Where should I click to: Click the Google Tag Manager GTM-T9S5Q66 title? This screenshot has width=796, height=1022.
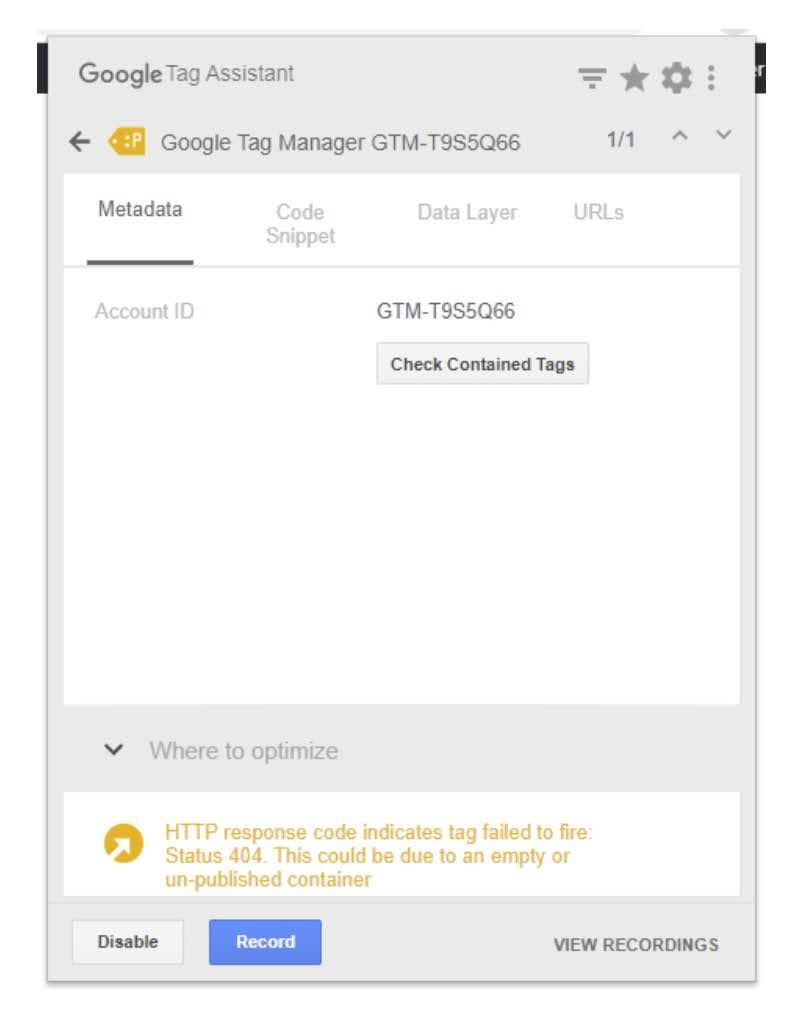click(x=340, y=142)
